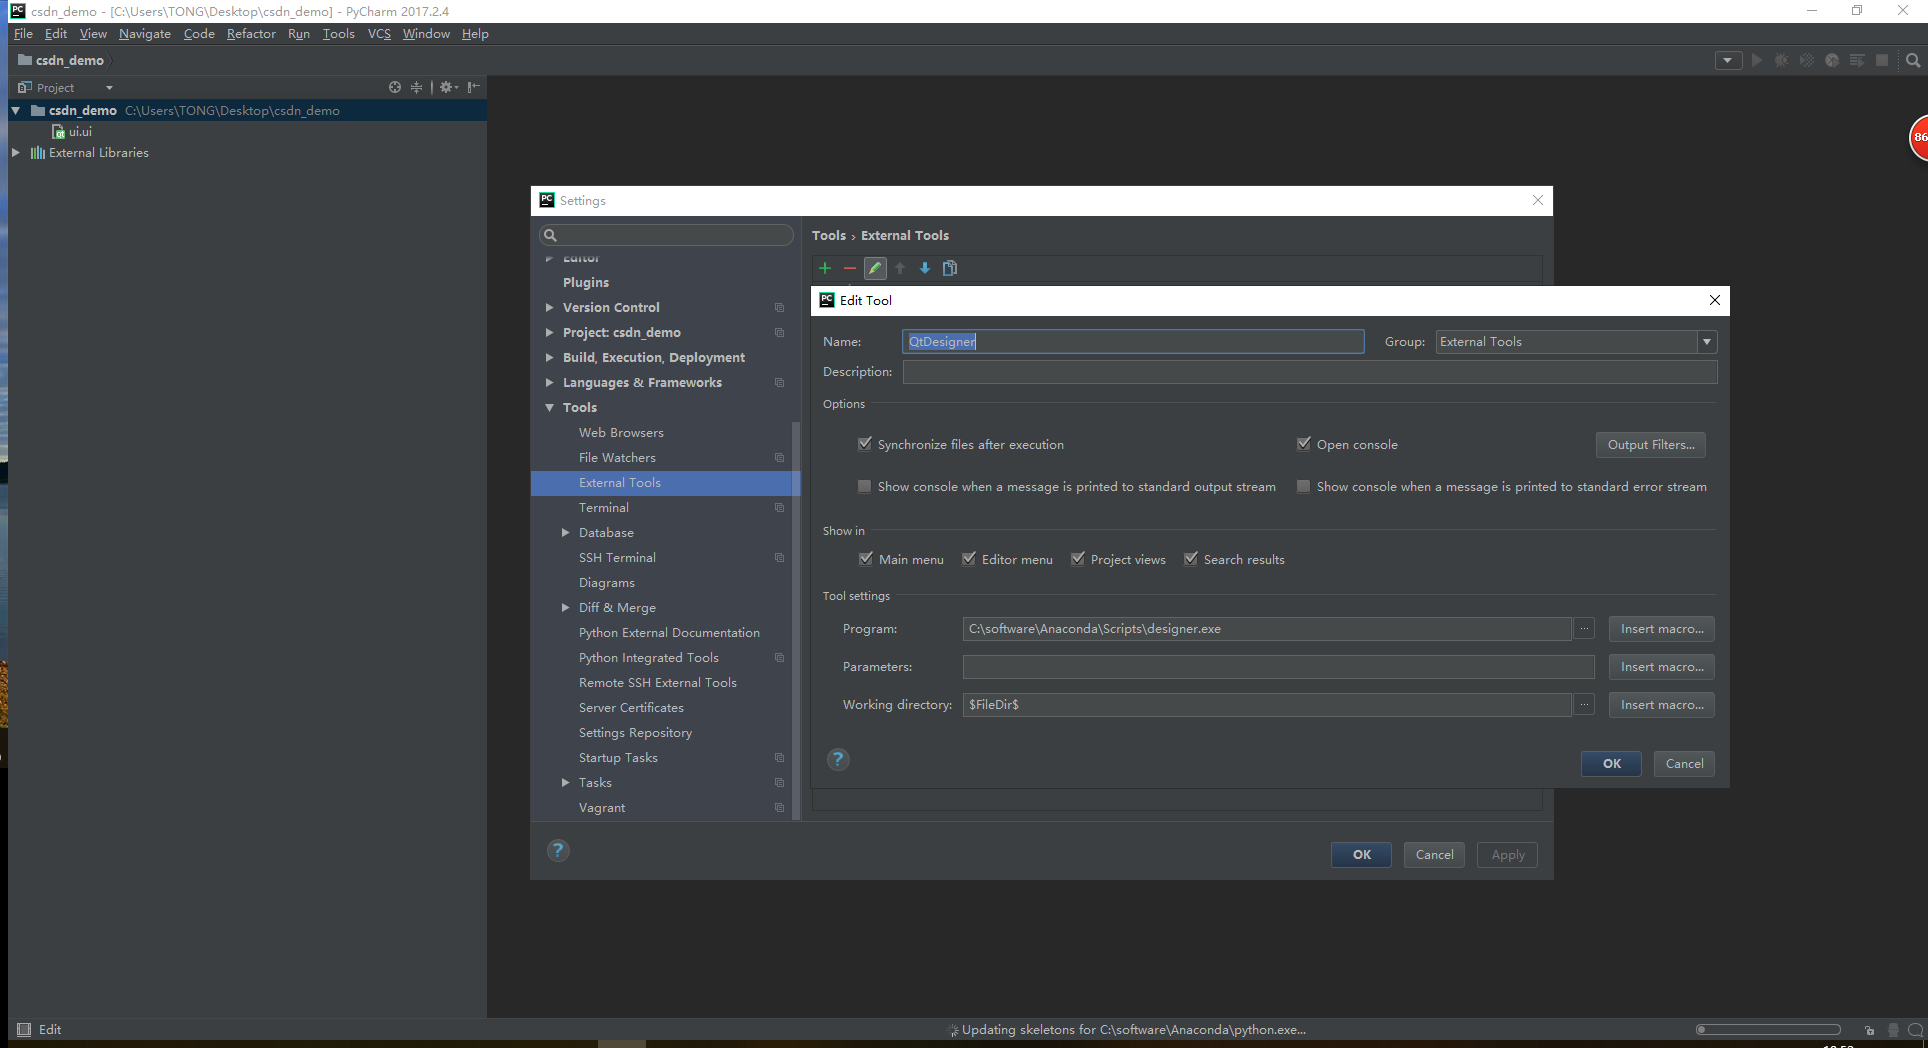The image size is (1928, 1048).
Task: Click OK in Edit Tool dialog
Action: click(x=1611, y=764)
